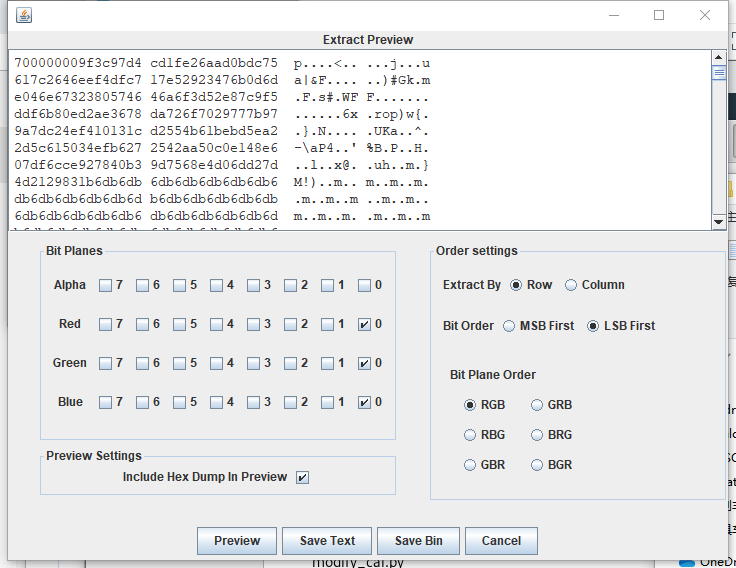Enable Blue bit plane 6

pyautogui.click(x=142, y=402)
